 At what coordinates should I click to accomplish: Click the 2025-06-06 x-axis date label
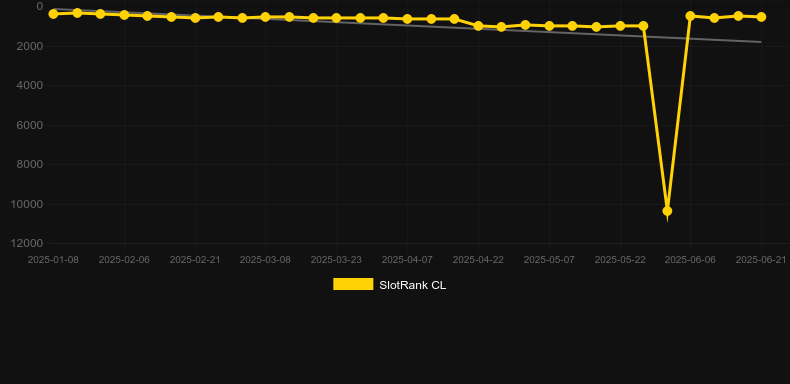(x=690, y=260)
